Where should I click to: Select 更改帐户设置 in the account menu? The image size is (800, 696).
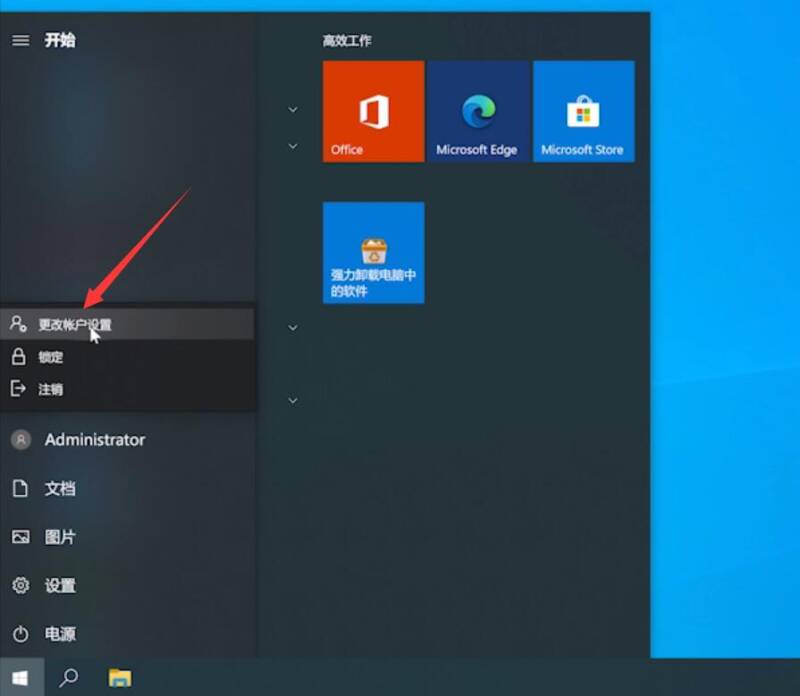coord(128,324)
